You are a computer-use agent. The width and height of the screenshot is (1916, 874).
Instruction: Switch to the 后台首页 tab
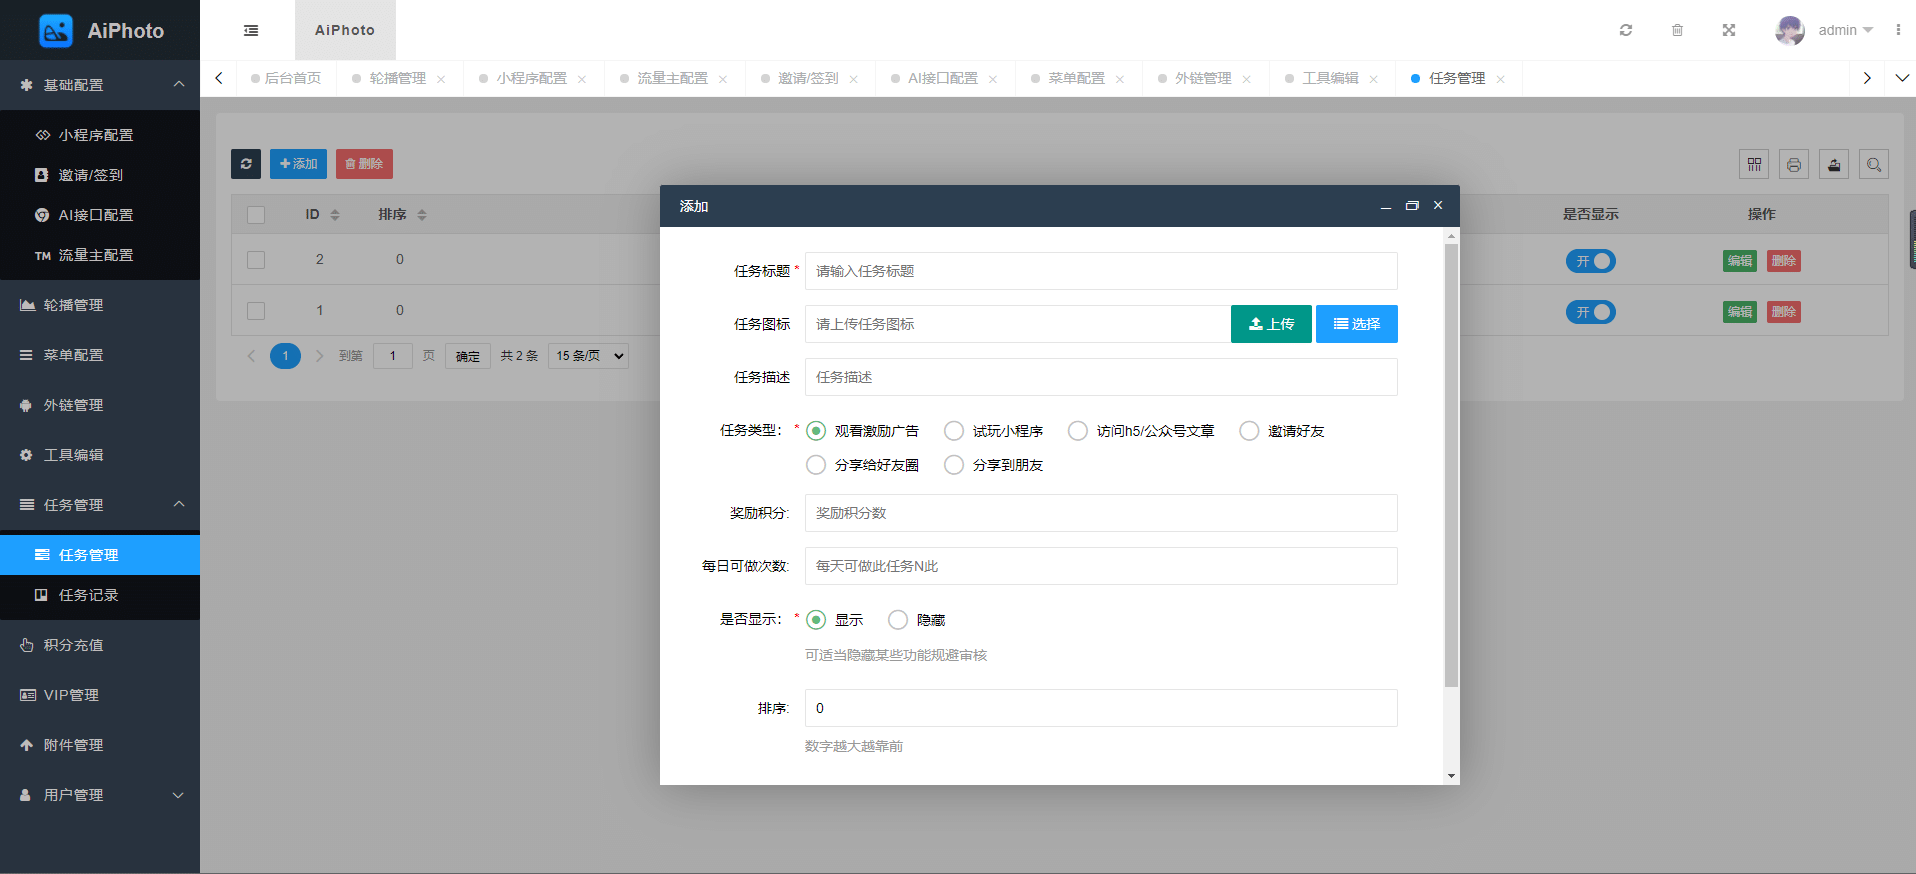point(286,78)
